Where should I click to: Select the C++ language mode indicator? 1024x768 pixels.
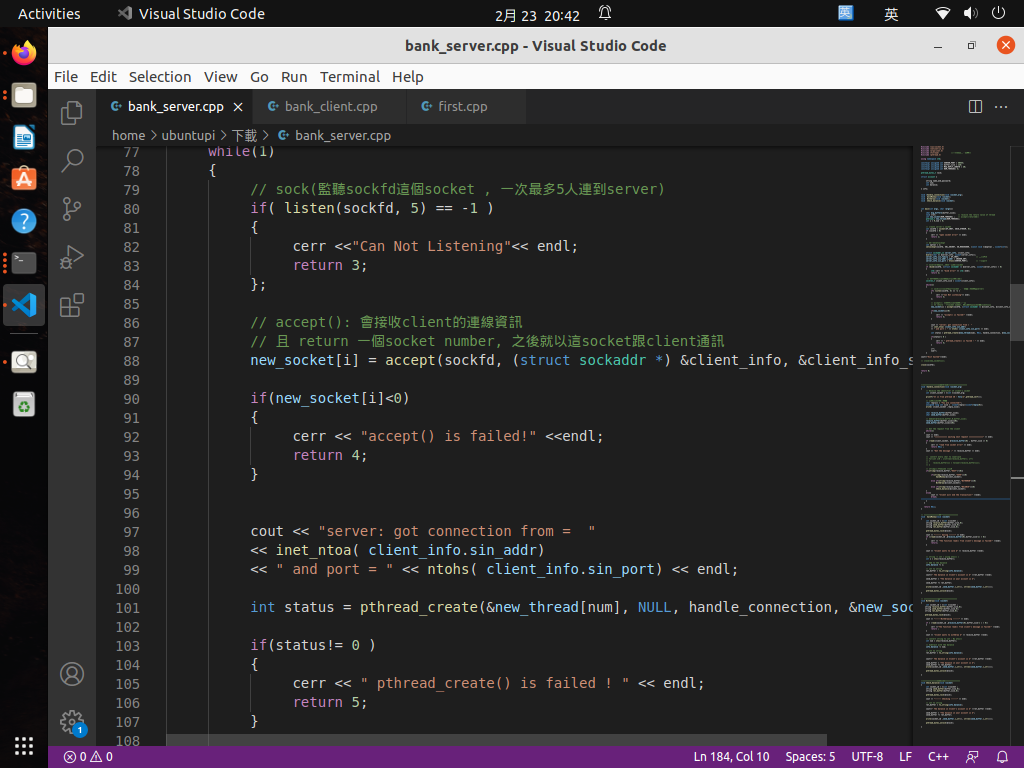tap(938, 757)
